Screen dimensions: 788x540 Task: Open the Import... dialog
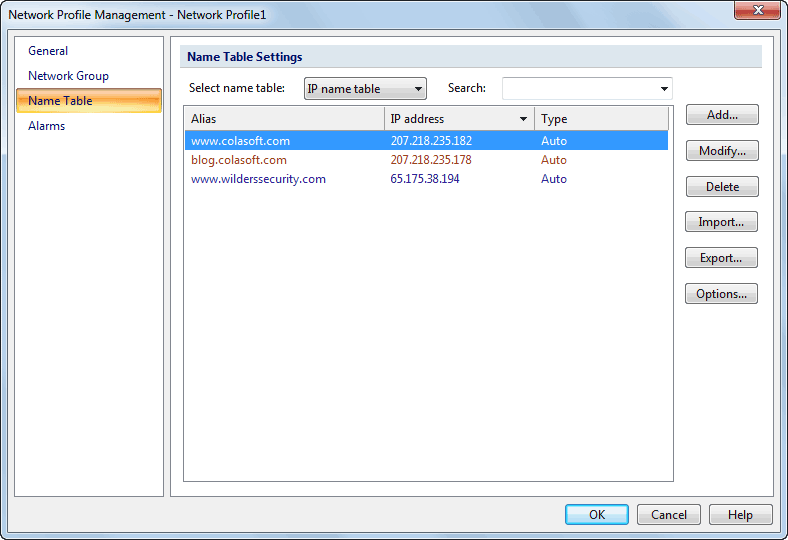[x=721, y=222]
